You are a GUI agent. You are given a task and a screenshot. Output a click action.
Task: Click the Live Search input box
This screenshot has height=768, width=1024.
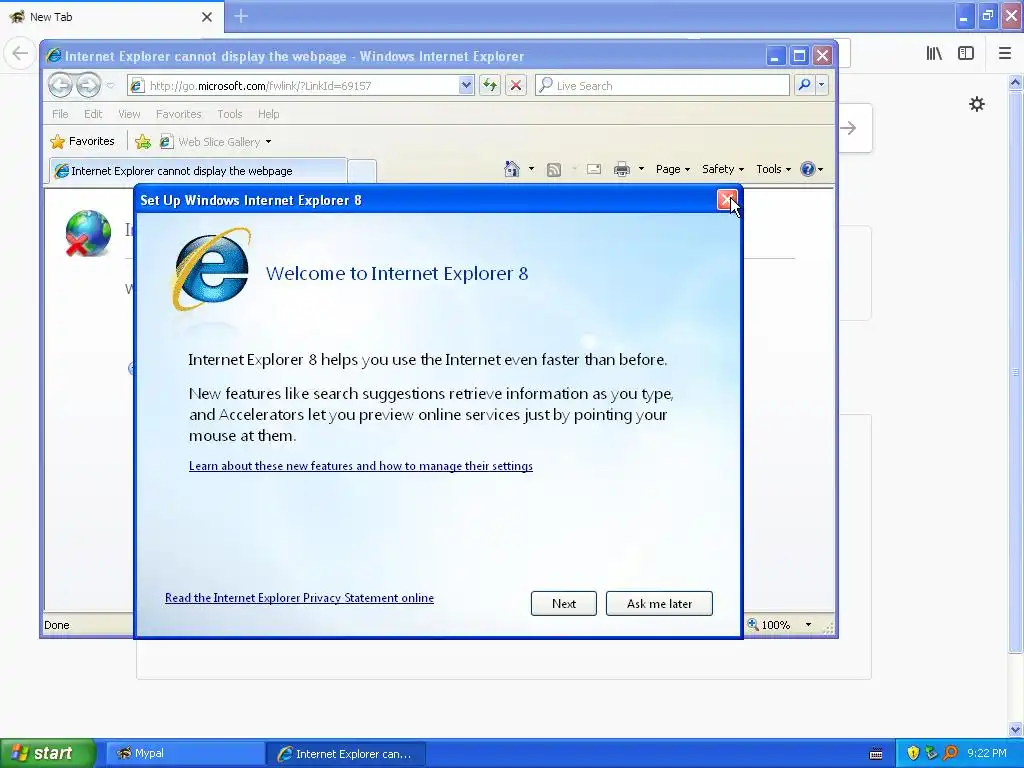tap(662, 86)
